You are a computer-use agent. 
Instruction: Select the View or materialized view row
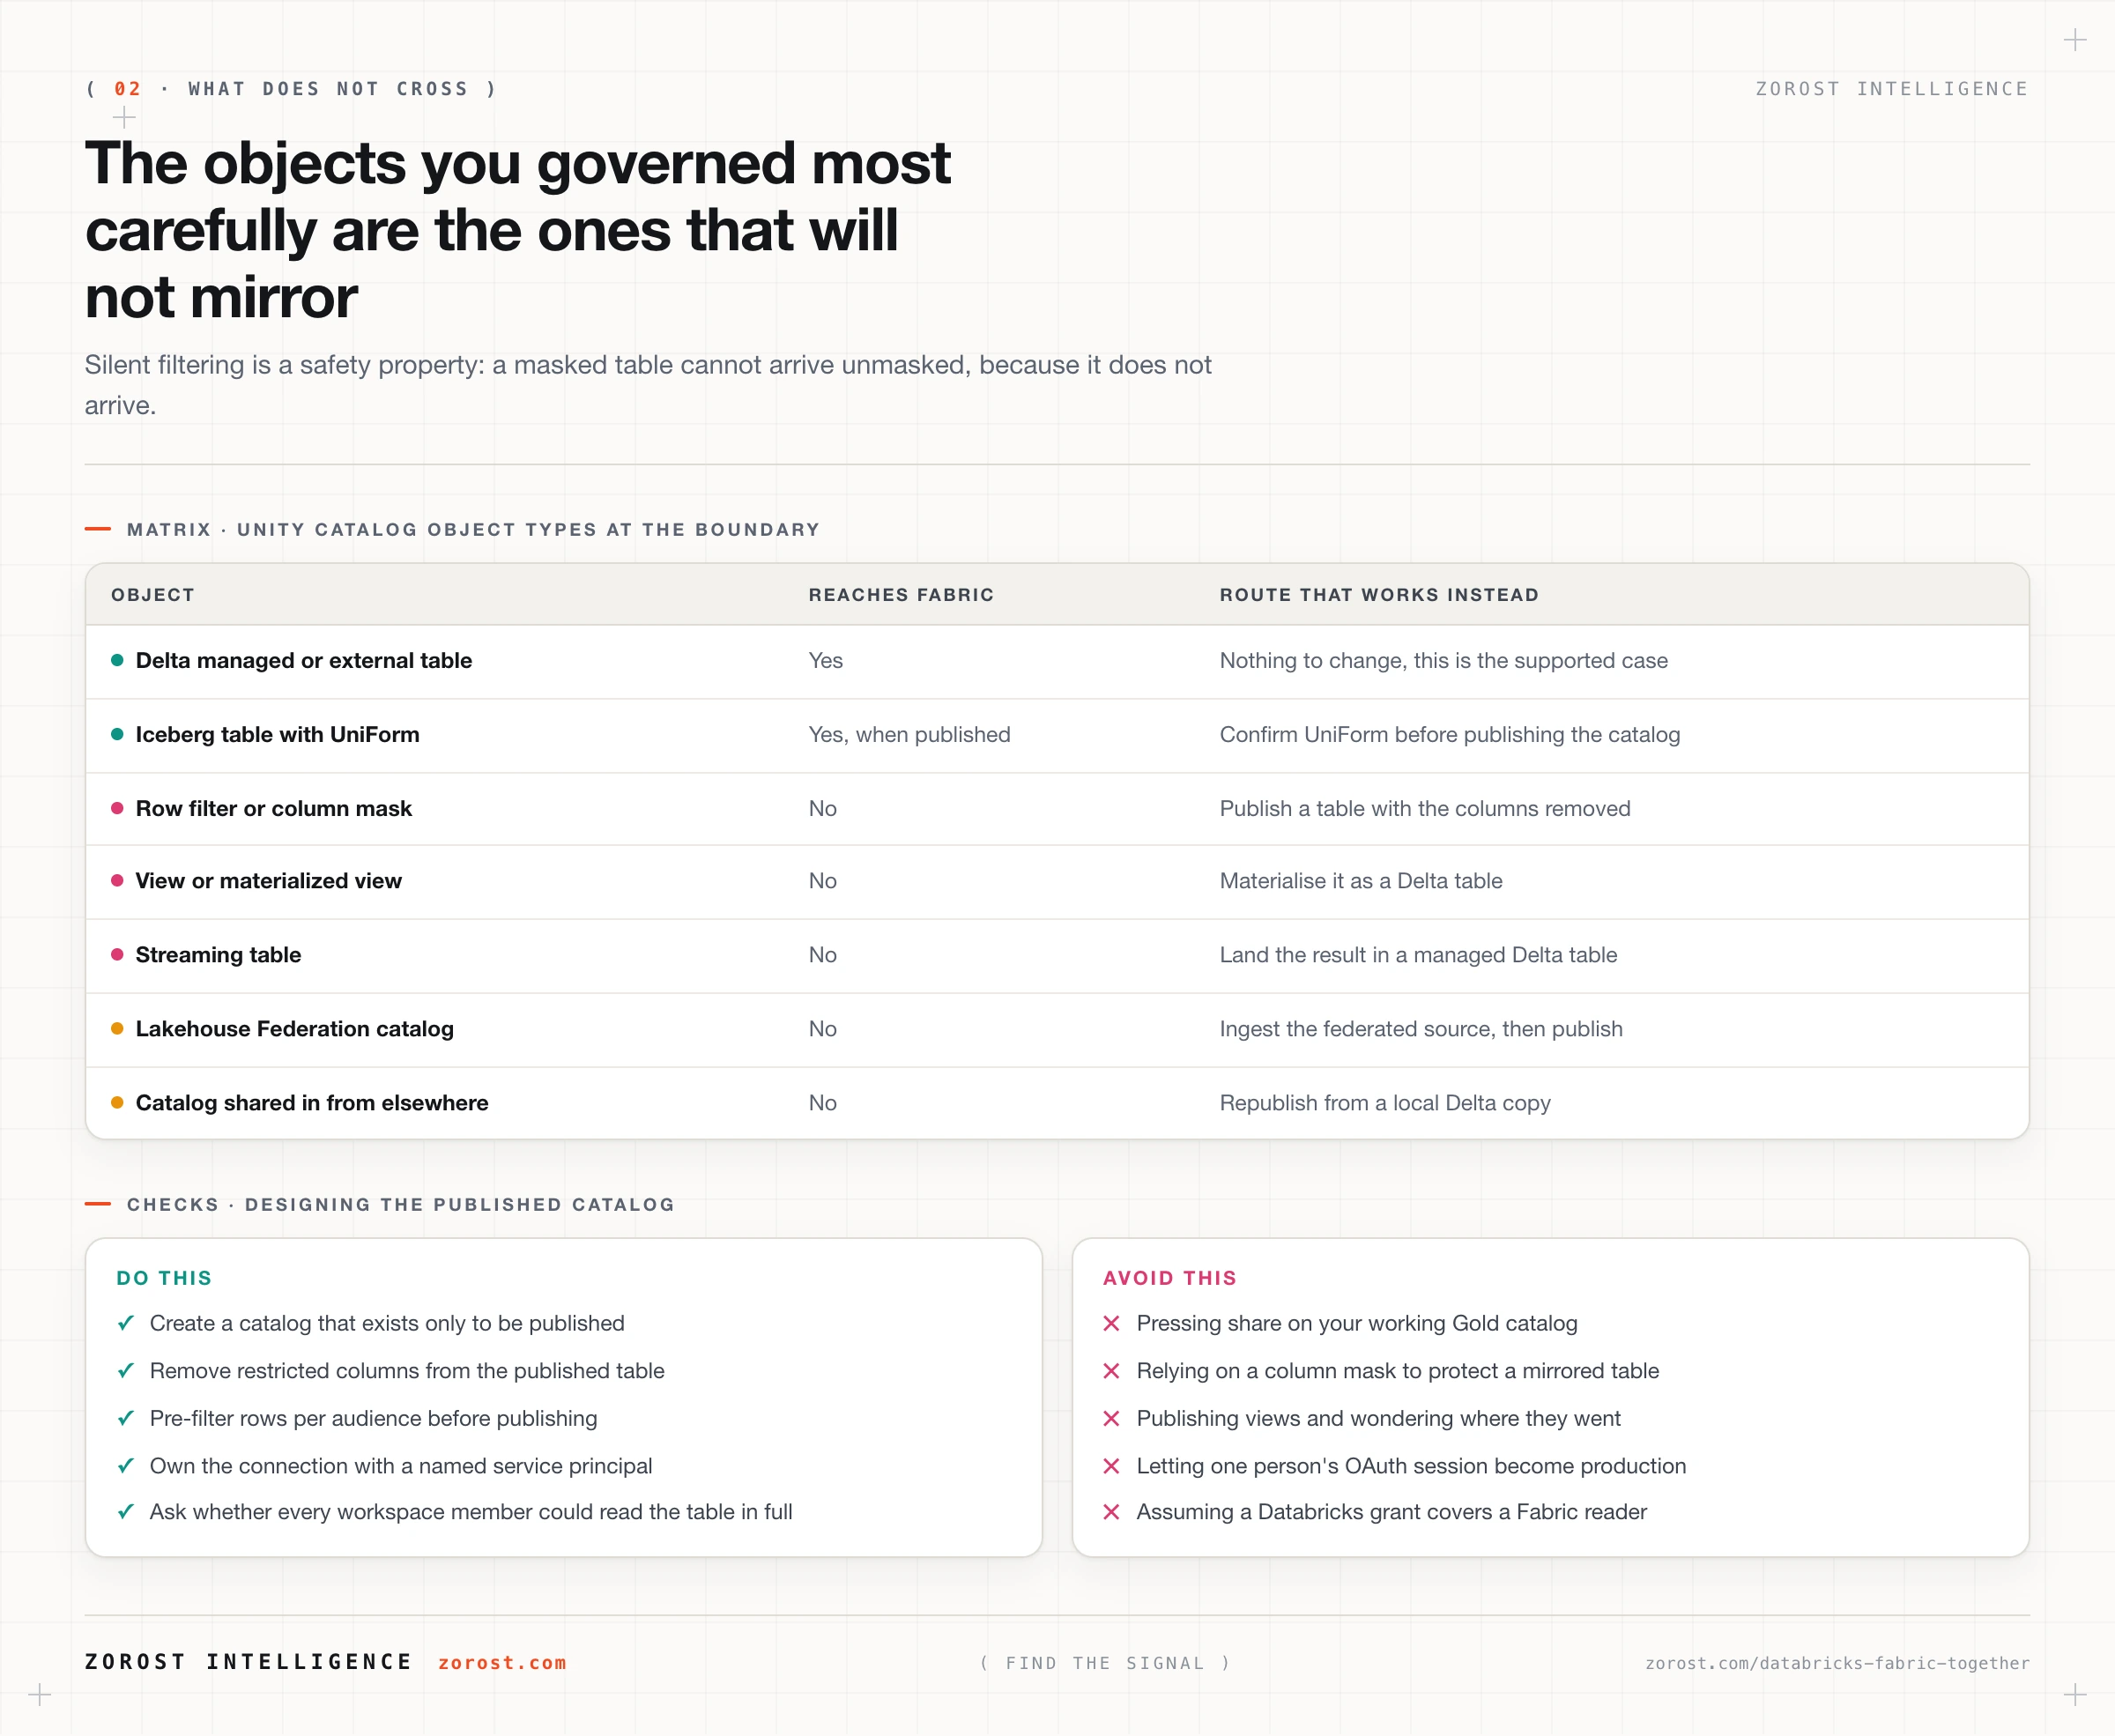[x=1057, y=881]
